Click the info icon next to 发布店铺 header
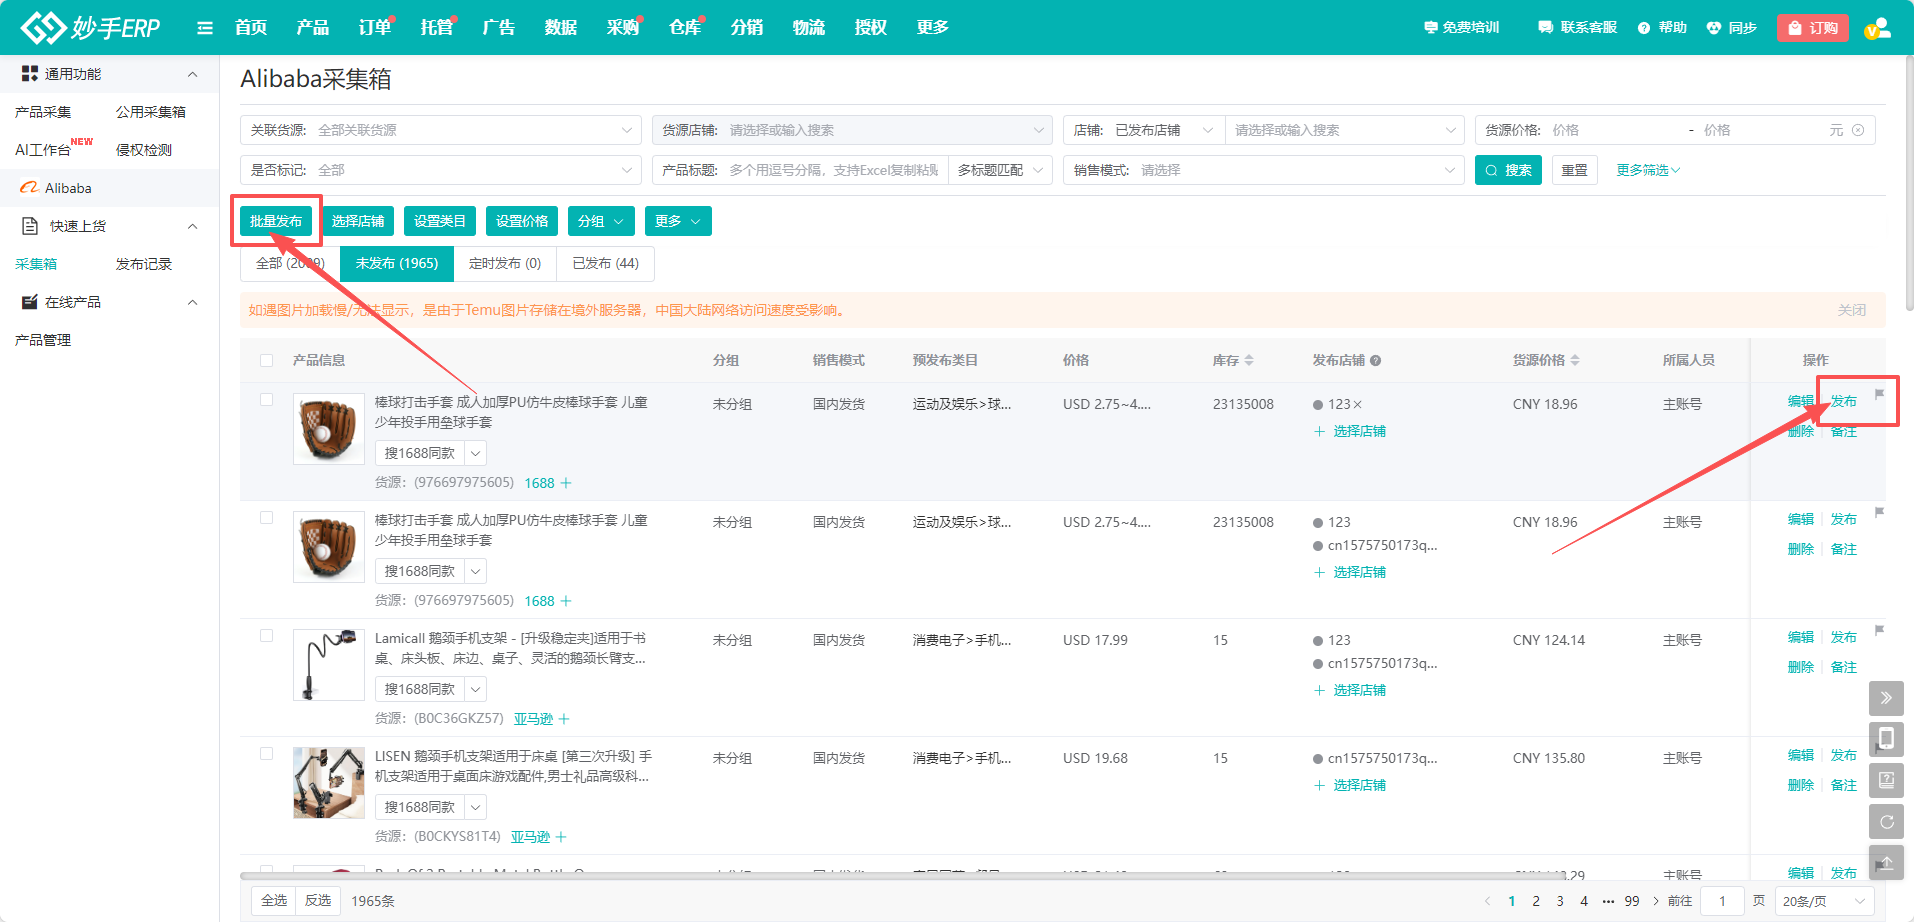The height and width of the screenshot is (922, 1914). click(1375, 361)
